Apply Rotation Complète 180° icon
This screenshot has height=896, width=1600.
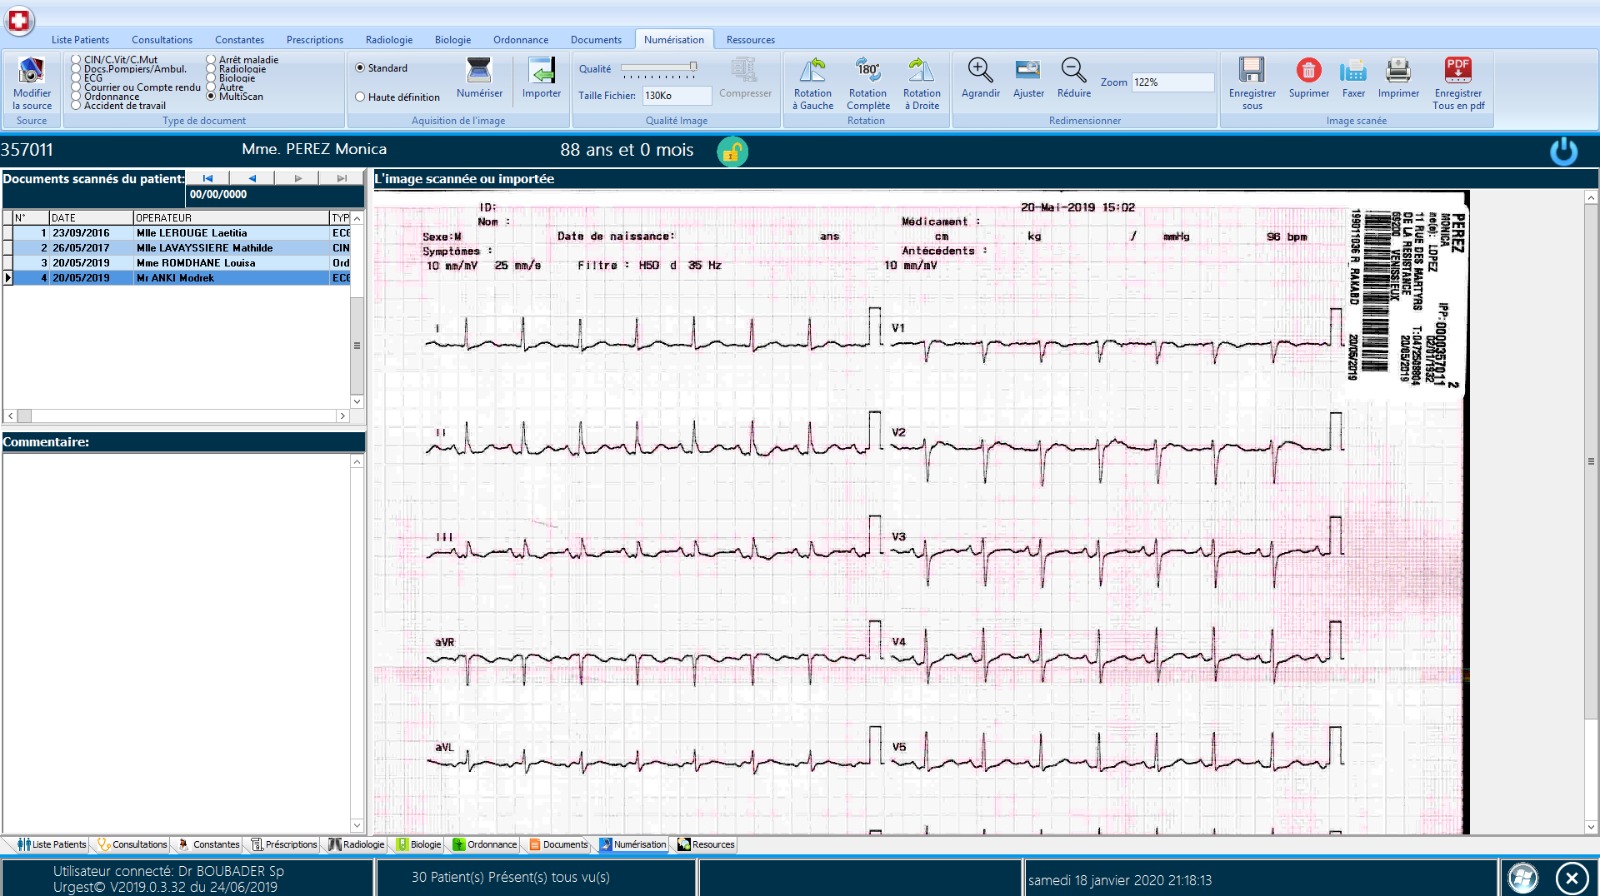[x=868, y=70]
